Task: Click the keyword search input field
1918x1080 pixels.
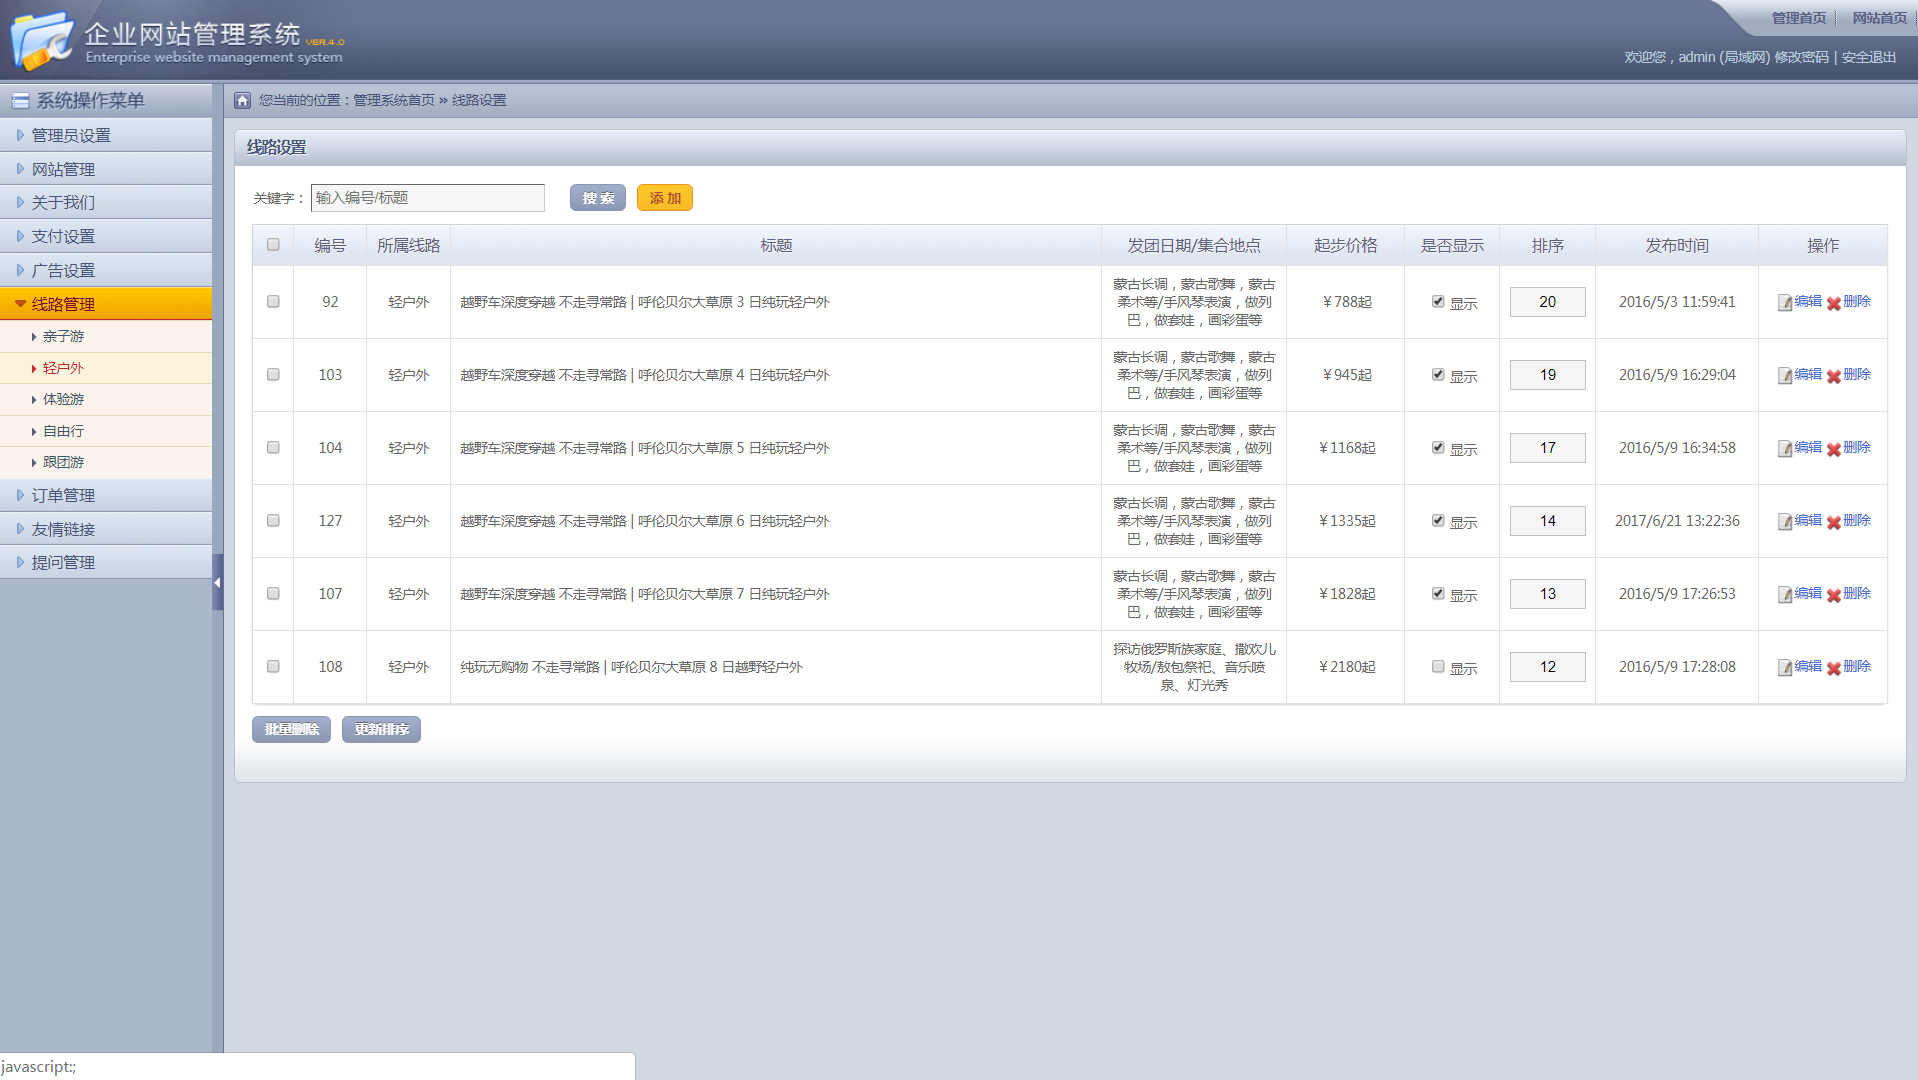Action: tap(428, 198)
